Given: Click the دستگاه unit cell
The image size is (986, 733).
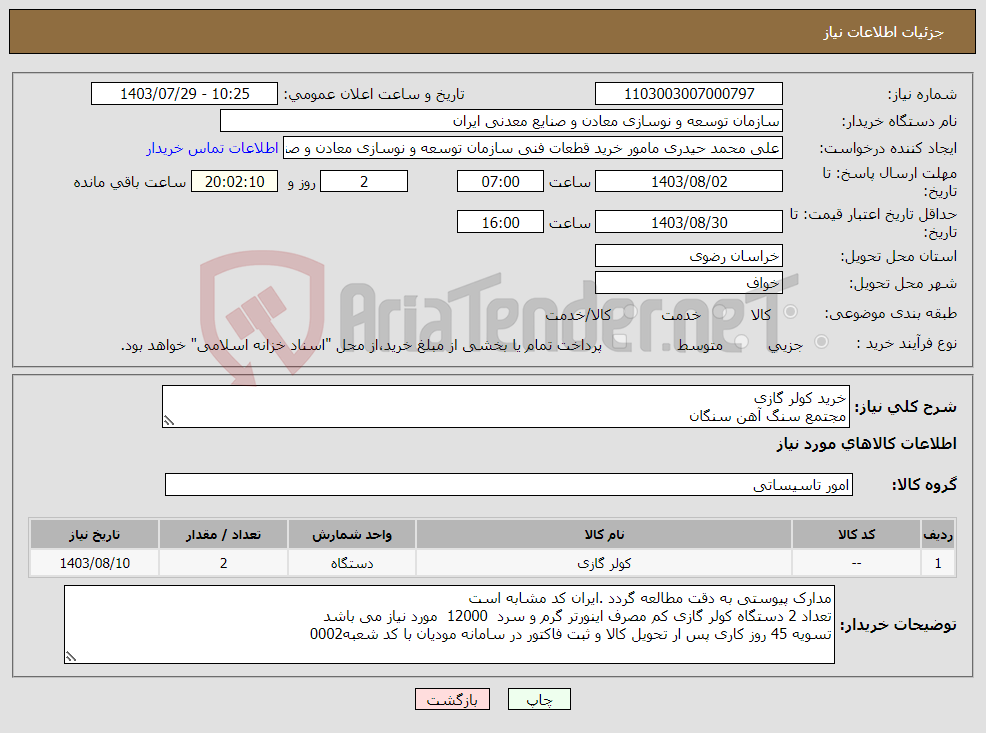Looking at the screenshot, I should pyautogui.click(x=352, y=563).
